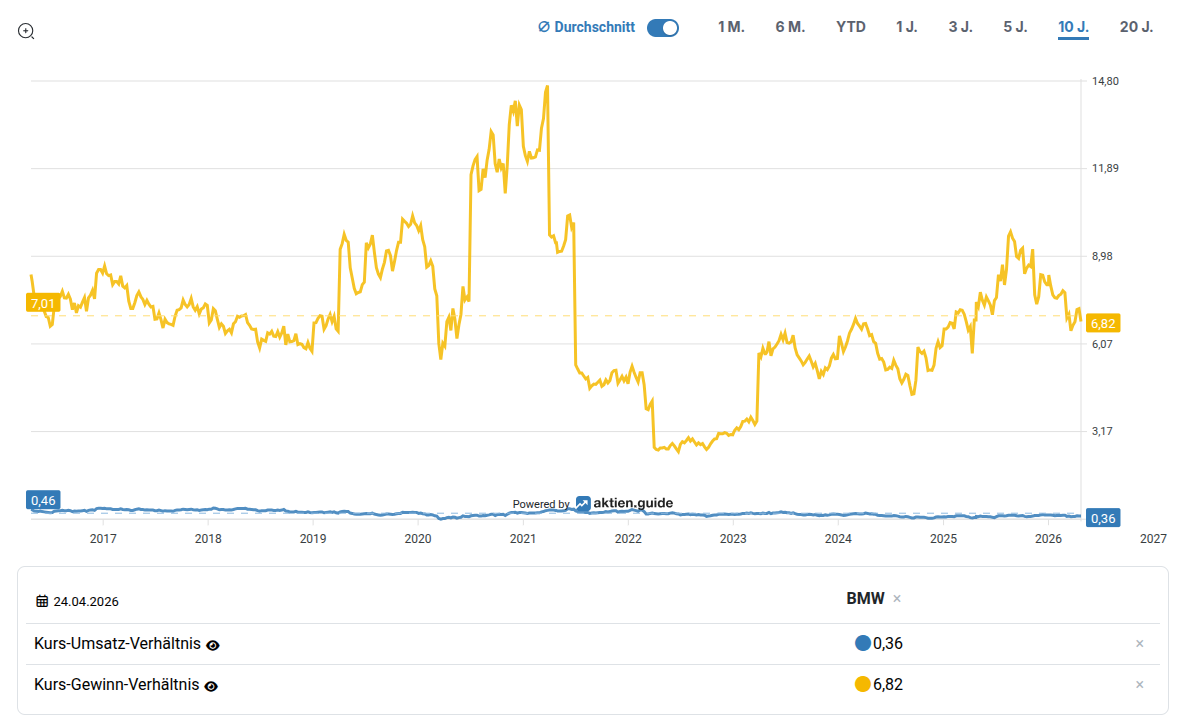The height and width of the screenshot is (724, 1184).
Task: Select the 1 M. time range
Action: pos(731,27)
